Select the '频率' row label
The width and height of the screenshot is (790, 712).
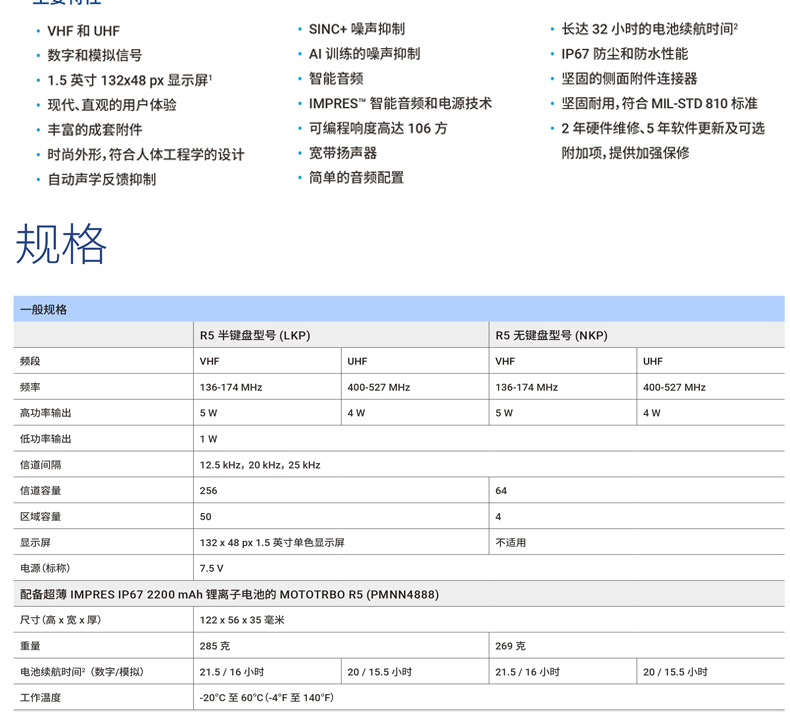point(30,387)
